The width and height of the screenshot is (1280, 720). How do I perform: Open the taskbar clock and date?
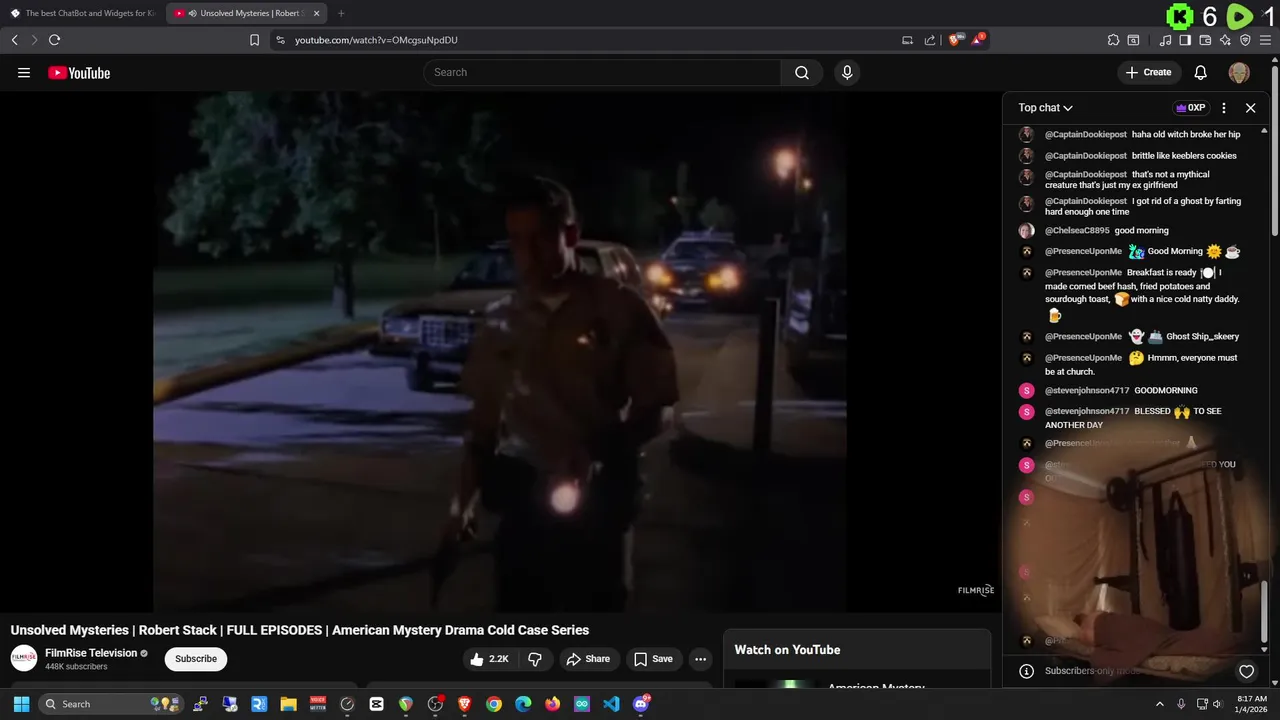tap(1252, 704)
